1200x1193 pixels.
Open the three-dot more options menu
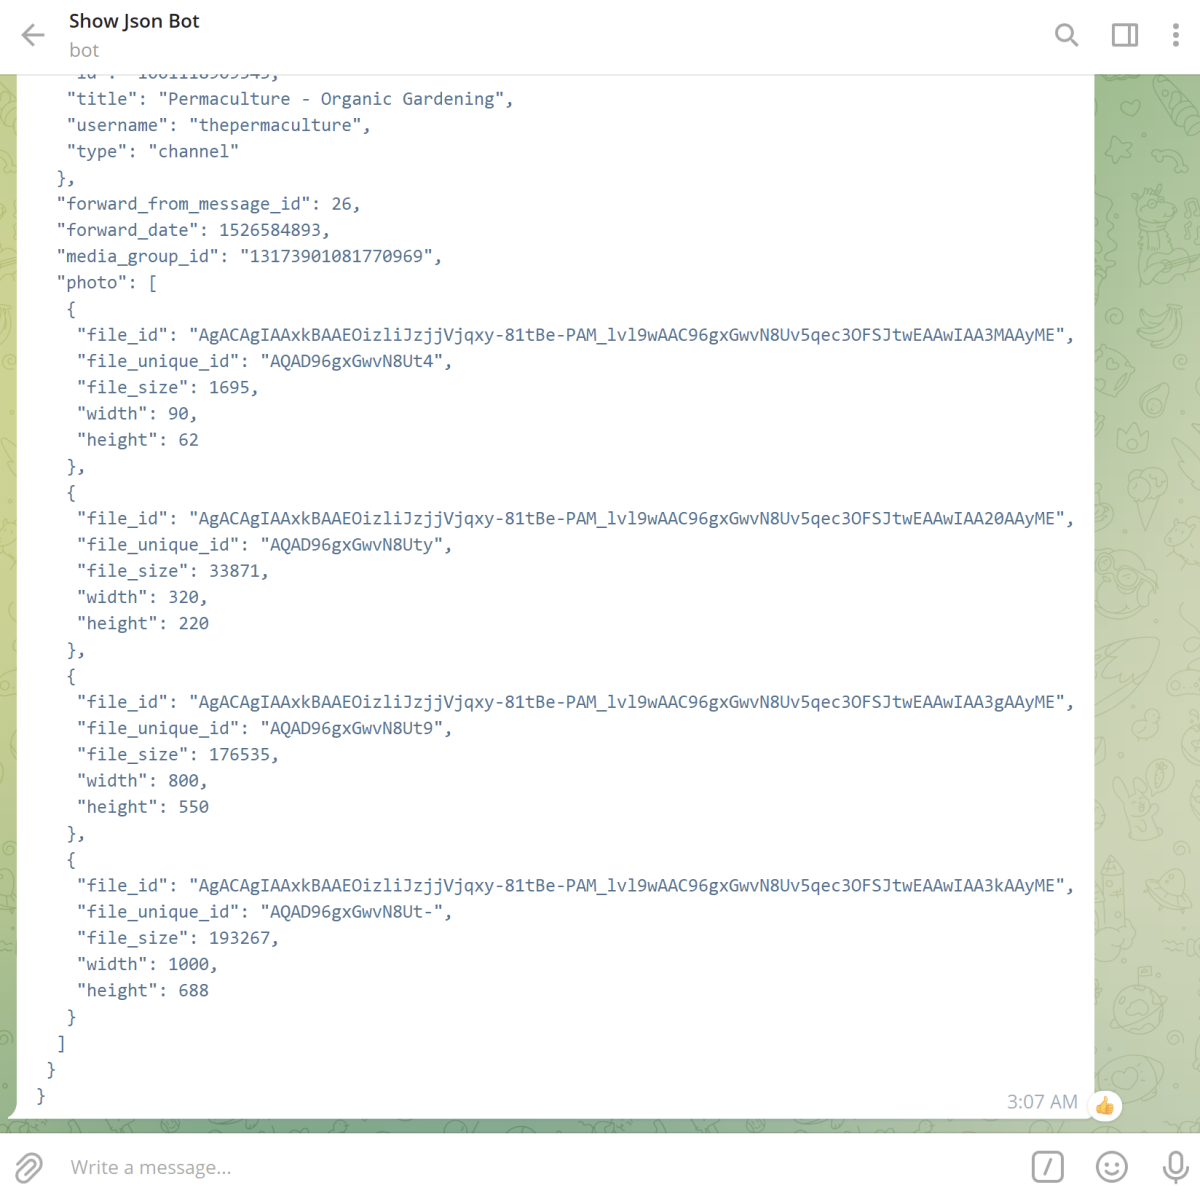click(1175, 36)
